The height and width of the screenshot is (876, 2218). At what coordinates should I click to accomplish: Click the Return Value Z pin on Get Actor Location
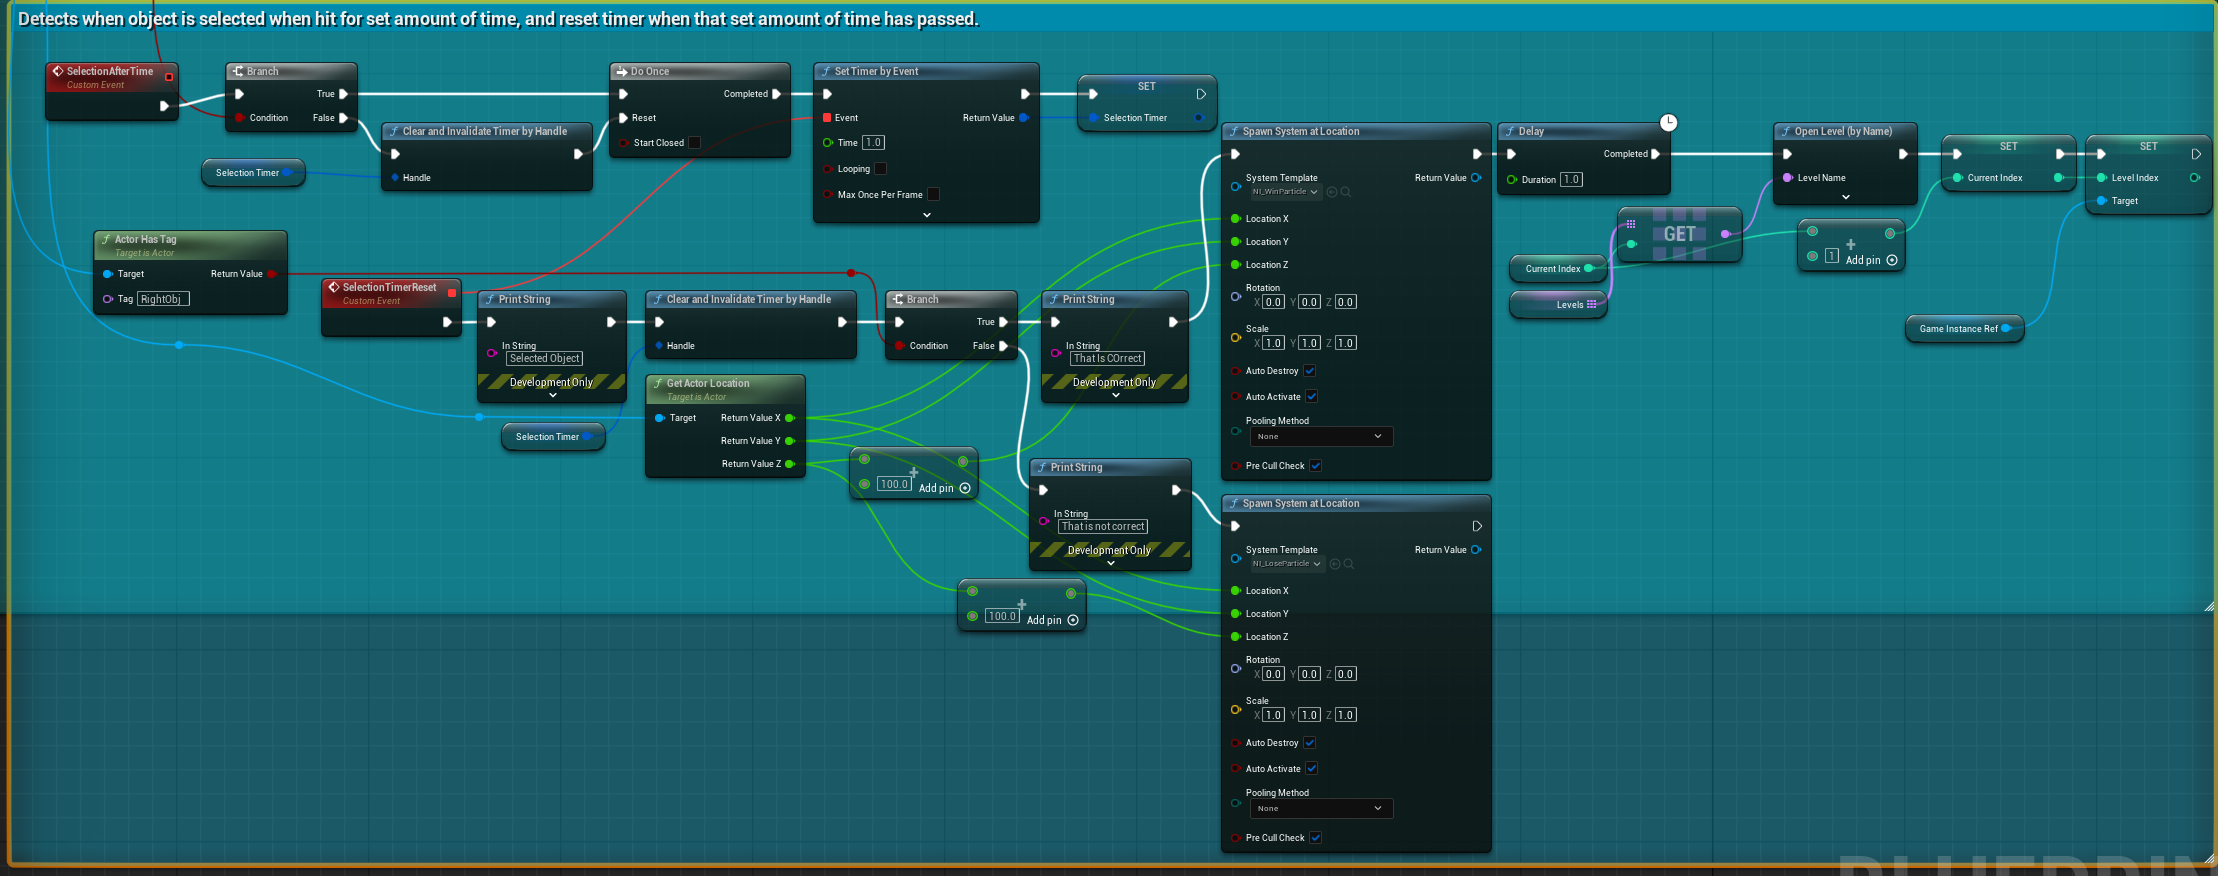click(790, 464)
